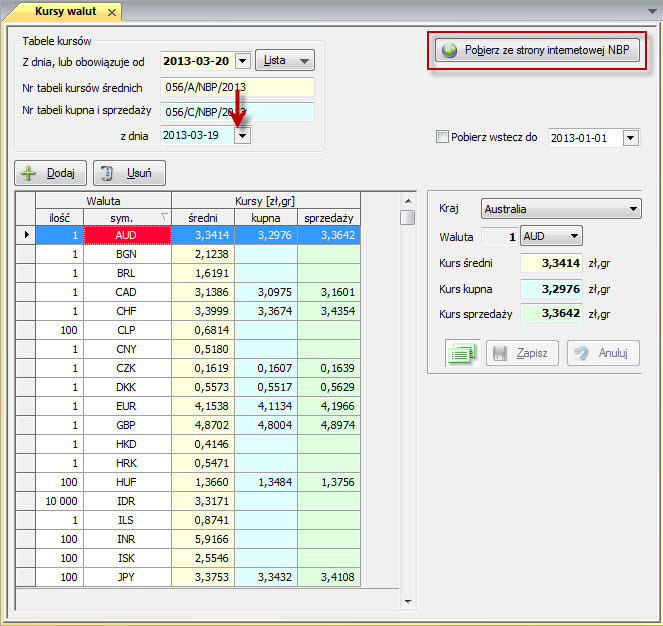Click the kupna column header
663x626 pixels.
[266, 217]
